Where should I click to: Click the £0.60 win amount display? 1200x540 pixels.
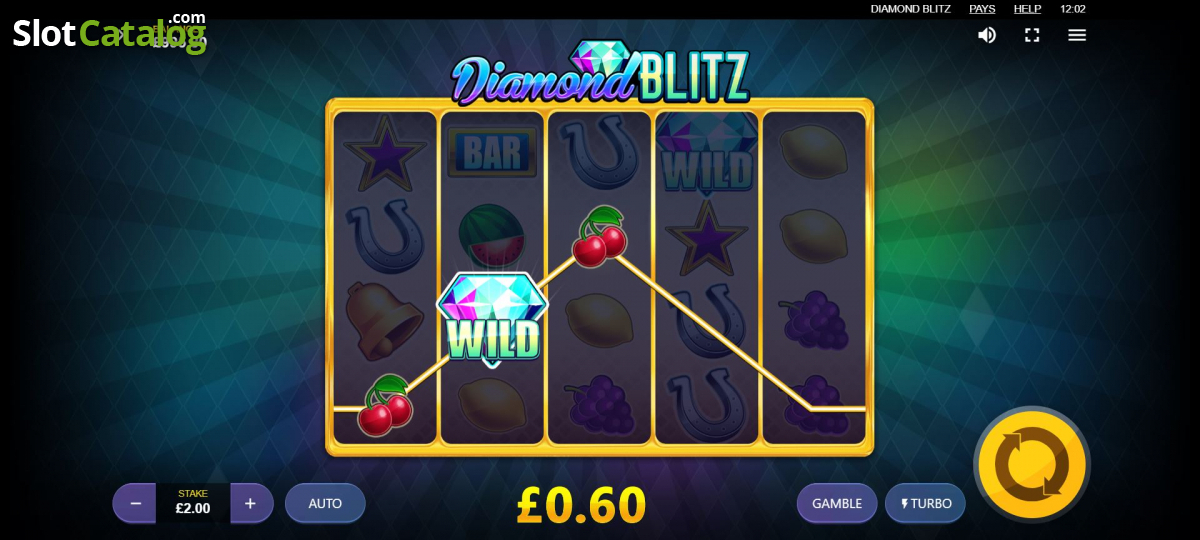click(x=581, y=505)
